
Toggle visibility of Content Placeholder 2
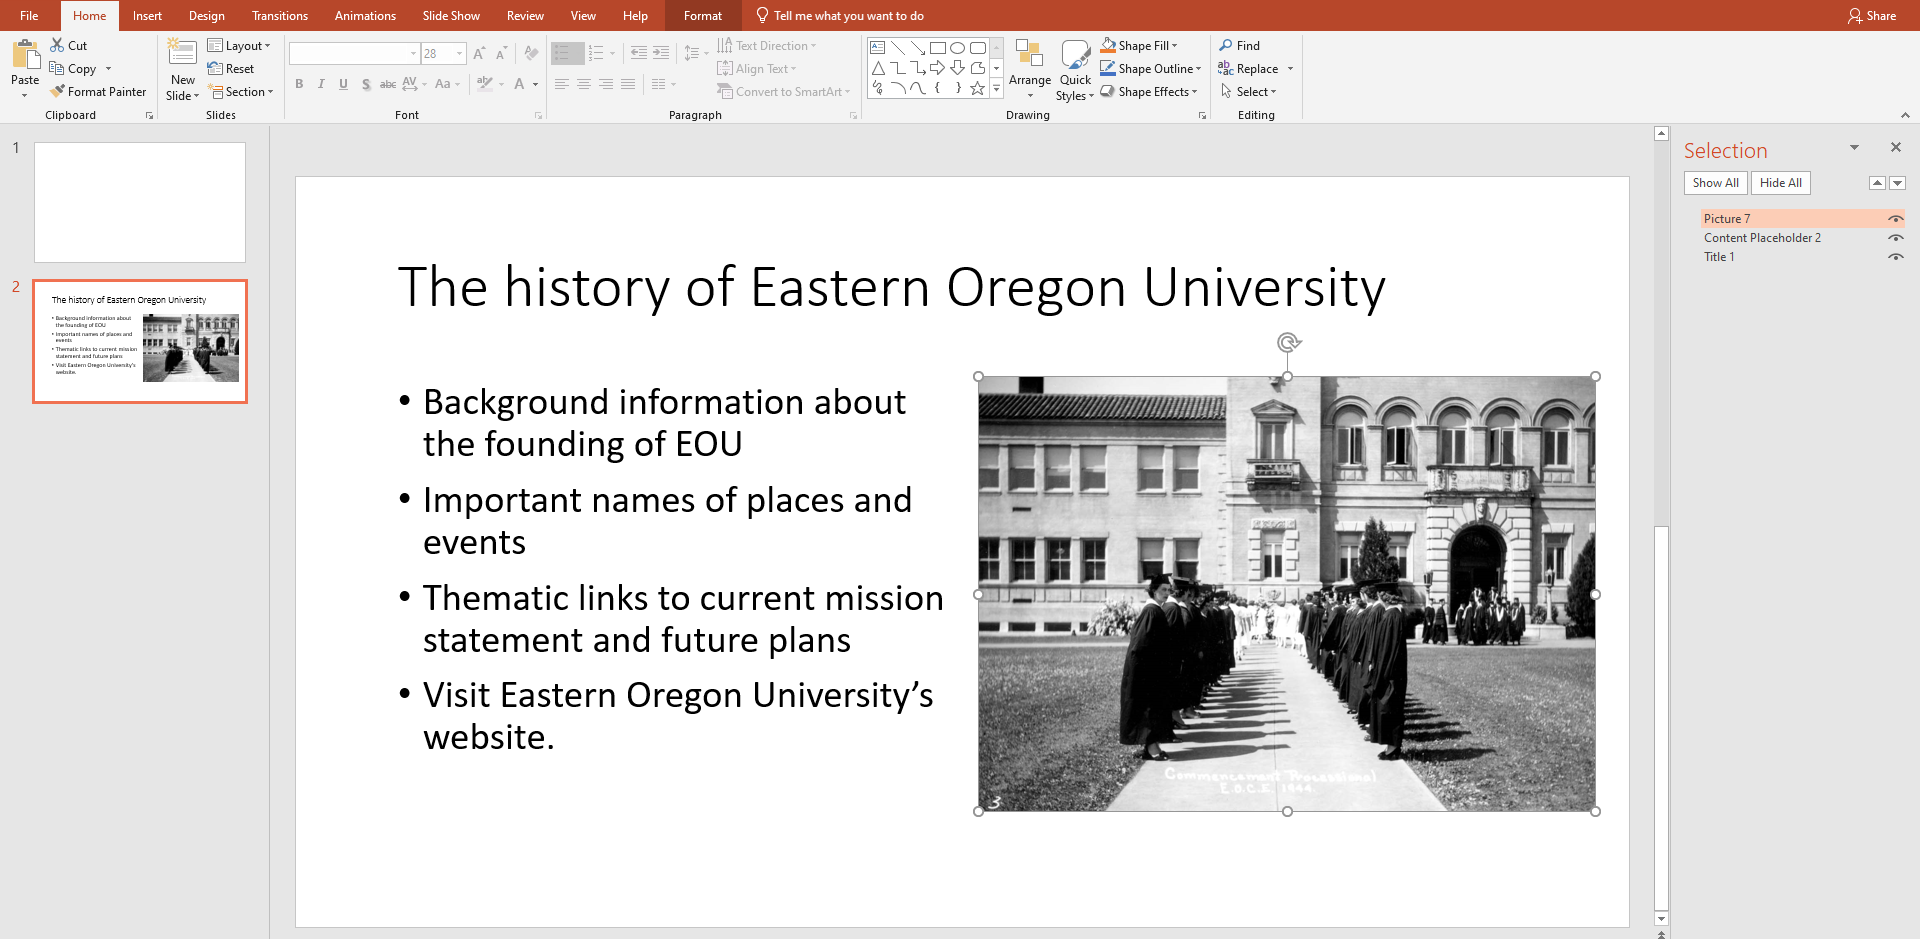(x=1896, y=238)
